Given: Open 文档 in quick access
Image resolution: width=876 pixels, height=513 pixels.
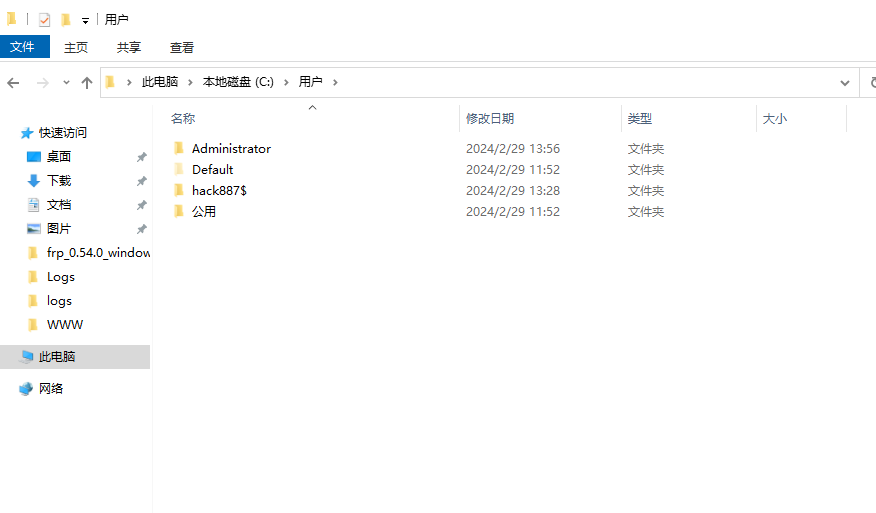Looking at the screenshot, I should click(59, 205).
